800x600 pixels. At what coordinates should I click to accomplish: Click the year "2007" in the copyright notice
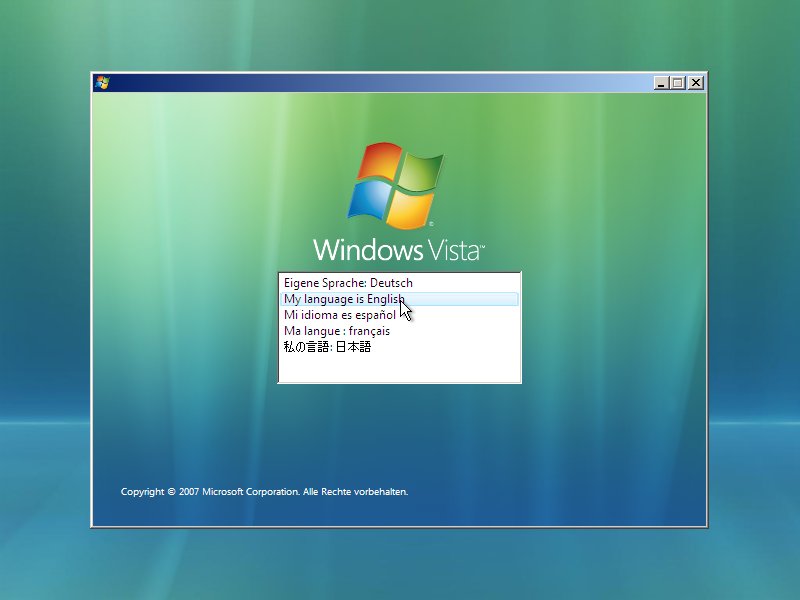188,492
